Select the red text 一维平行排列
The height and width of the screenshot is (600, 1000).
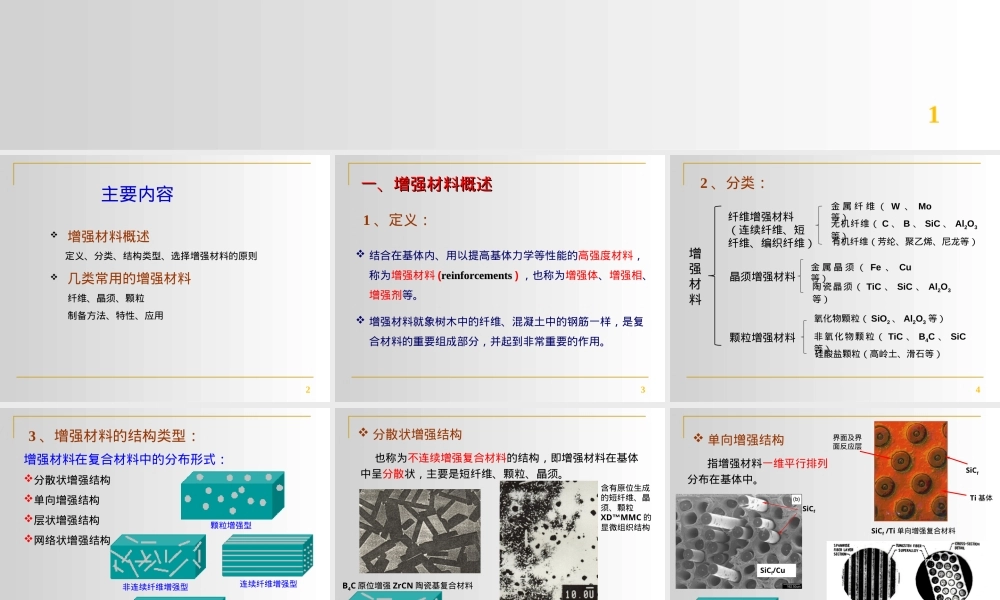click(795, 464)
